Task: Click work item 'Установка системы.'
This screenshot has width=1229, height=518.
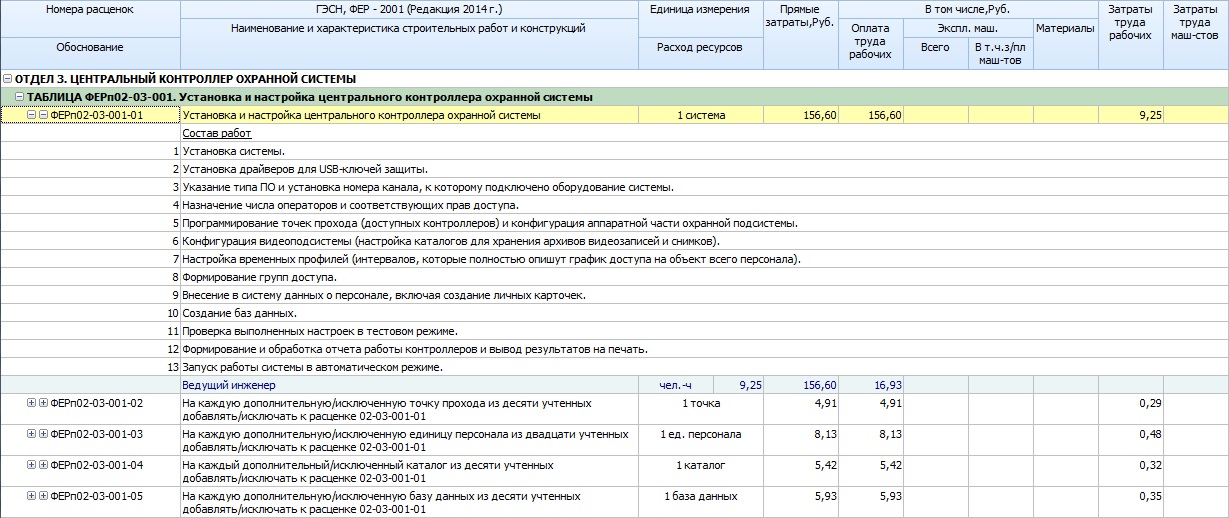Action: click(x=234, y=151)
